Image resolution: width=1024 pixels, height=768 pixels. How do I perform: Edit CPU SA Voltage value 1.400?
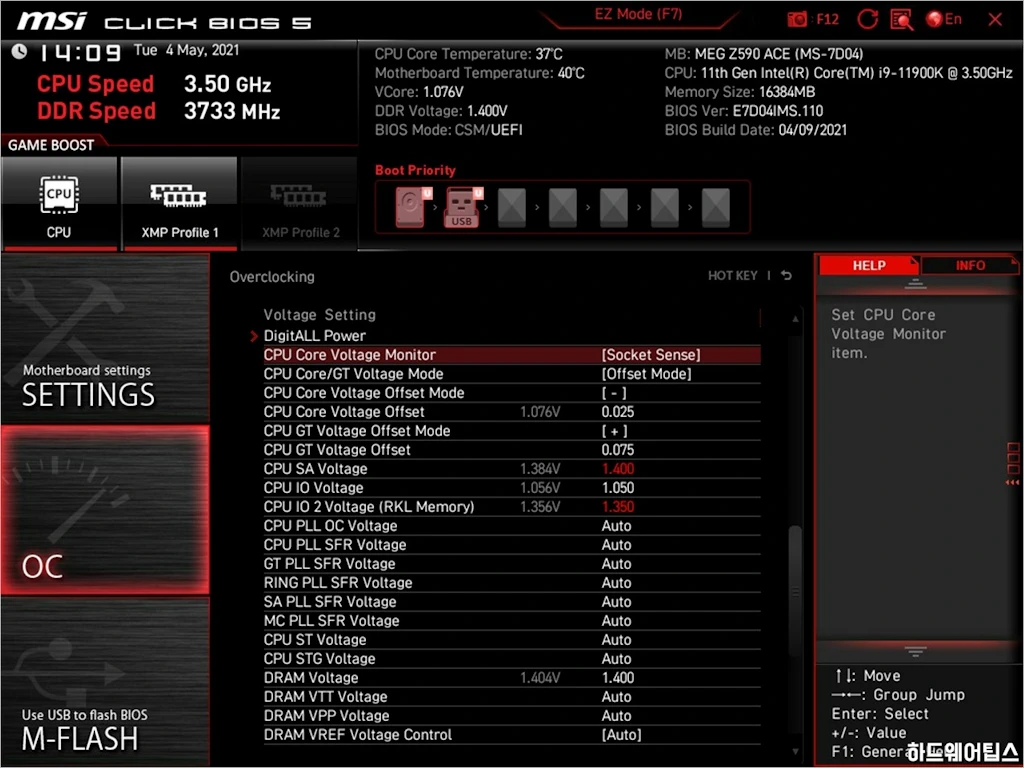pyautogui.click(x=618, y=468)
